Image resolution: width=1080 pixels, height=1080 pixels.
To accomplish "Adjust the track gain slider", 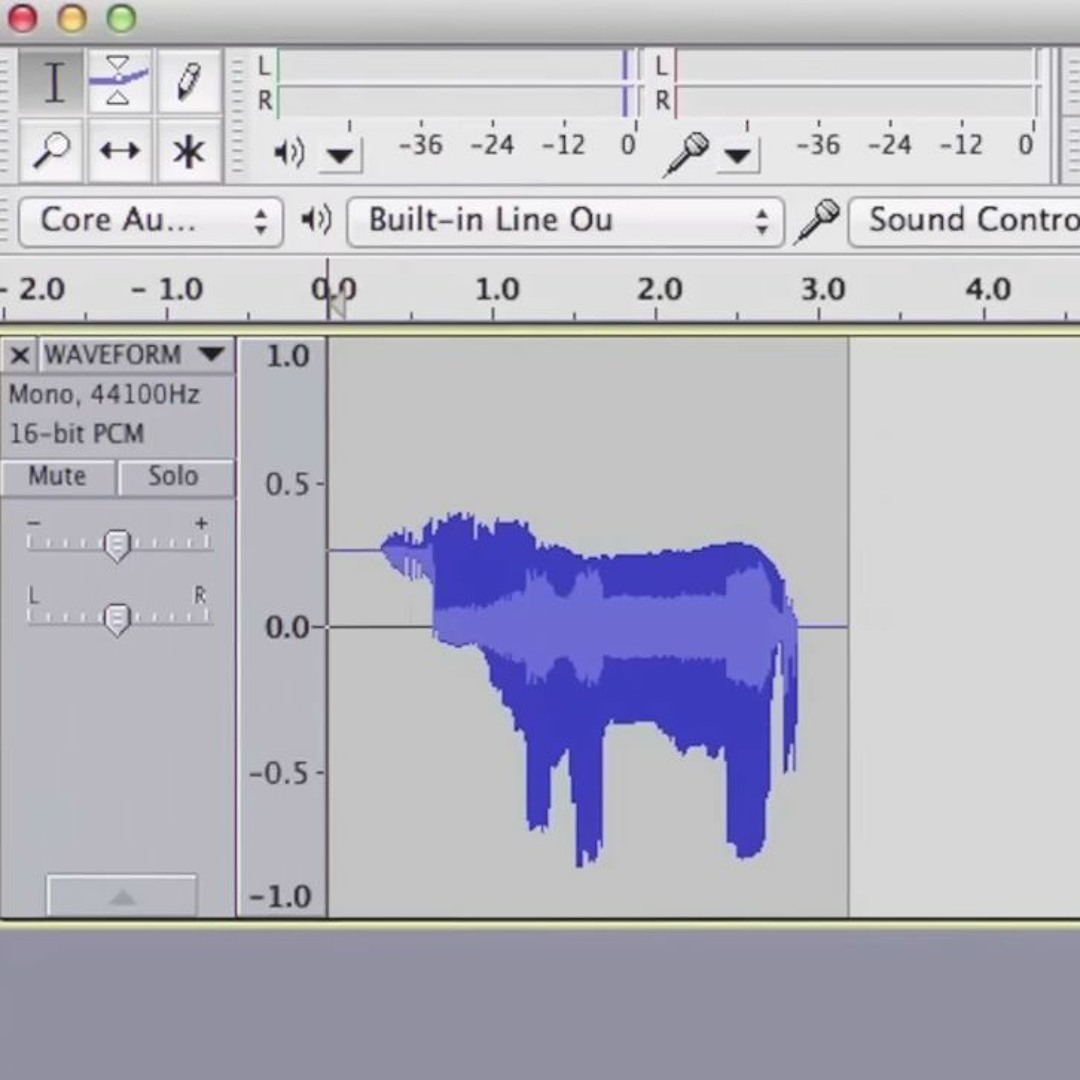I will tap(117, 543).
